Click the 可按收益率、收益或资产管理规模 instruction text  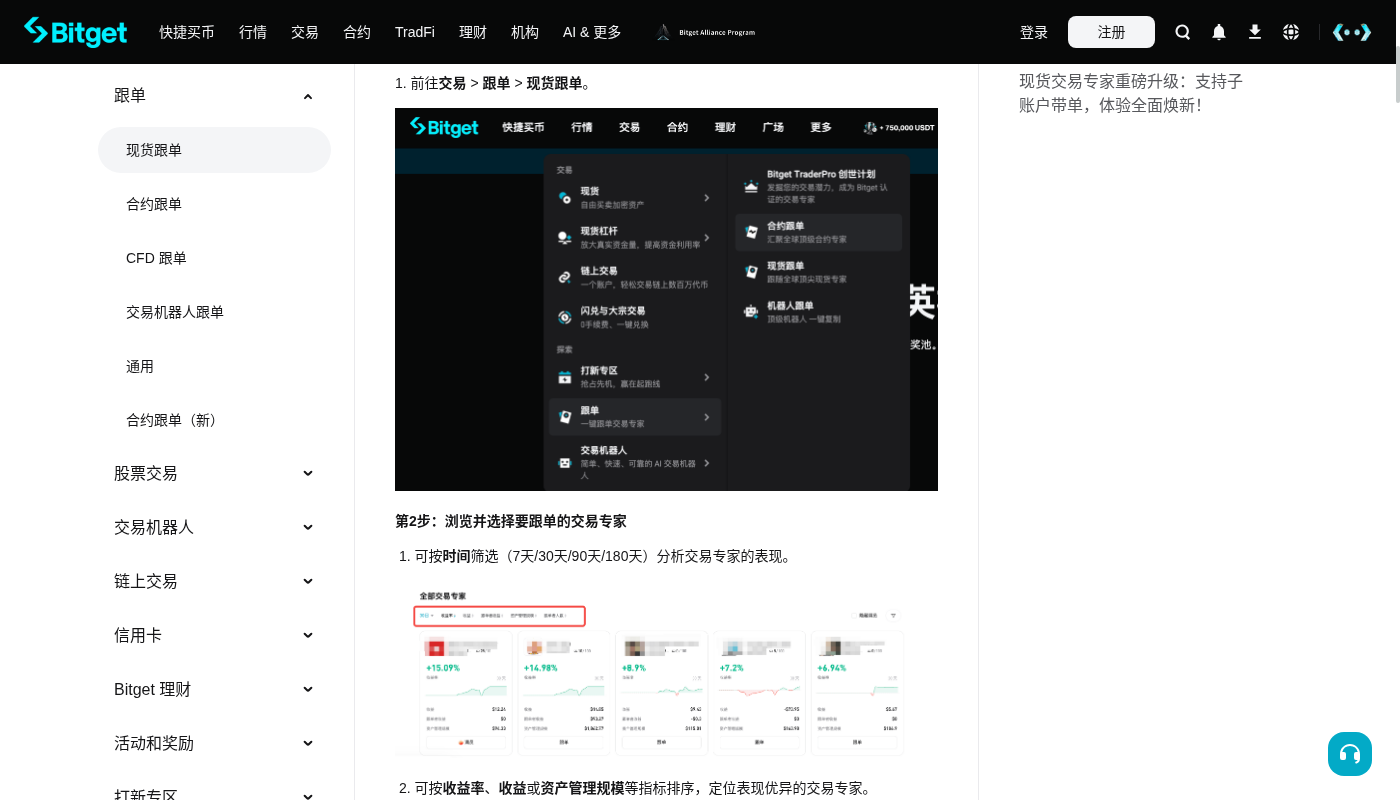tap(644, 788)
